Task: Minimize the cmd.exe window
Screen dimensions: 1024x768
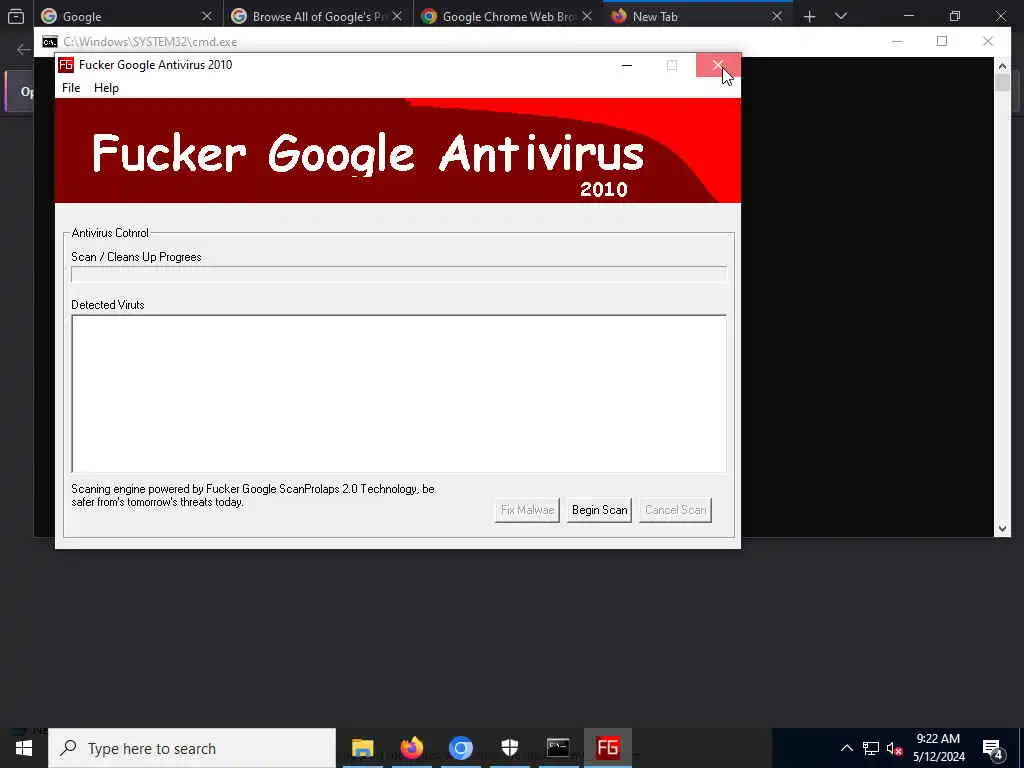Action: click(897, 41)
